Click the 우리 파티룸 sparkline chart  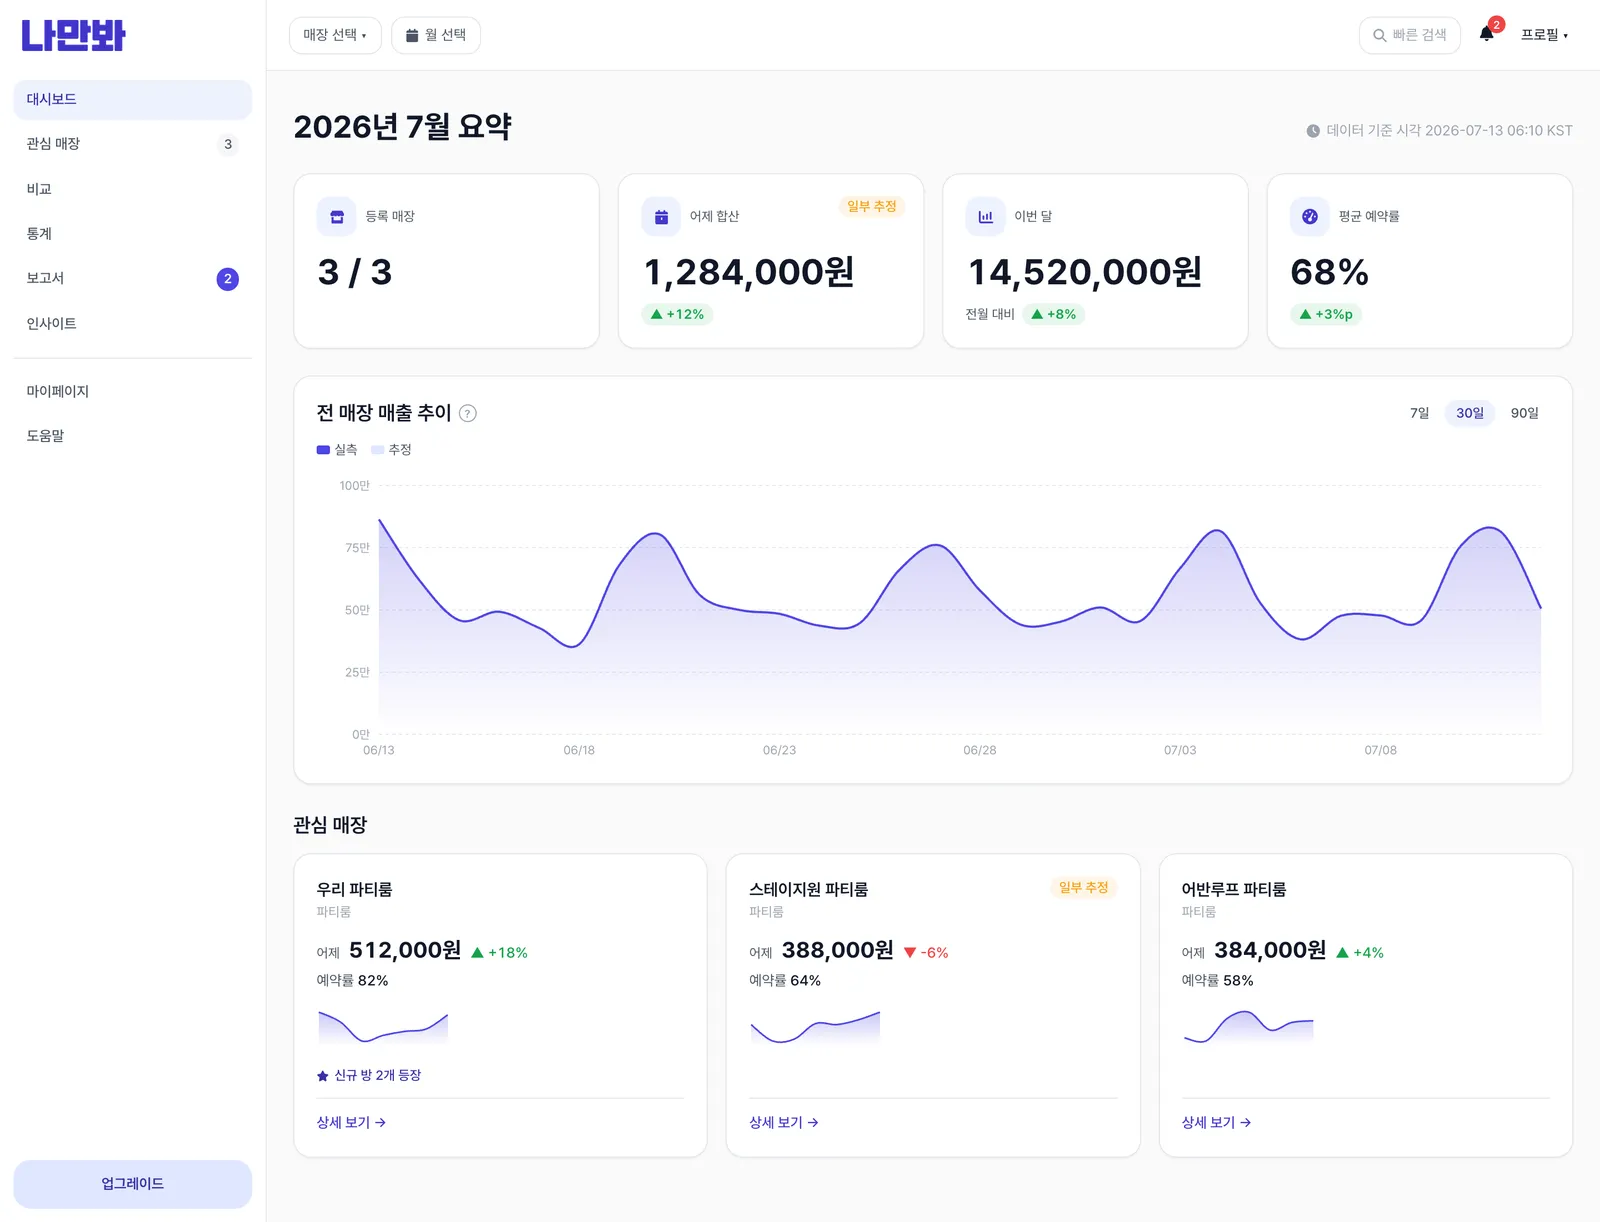coord(383,1027)
